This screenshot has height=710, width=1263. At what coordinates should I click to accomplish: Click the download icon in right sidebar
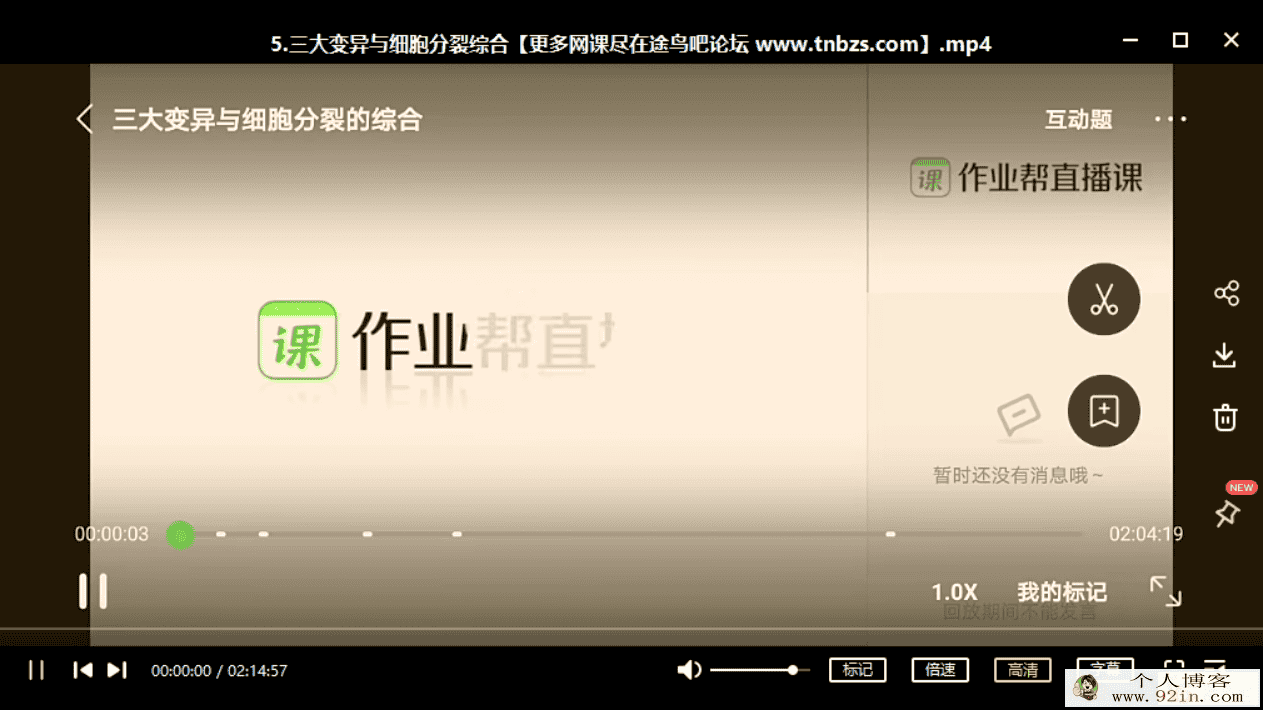click(1224, 356)
